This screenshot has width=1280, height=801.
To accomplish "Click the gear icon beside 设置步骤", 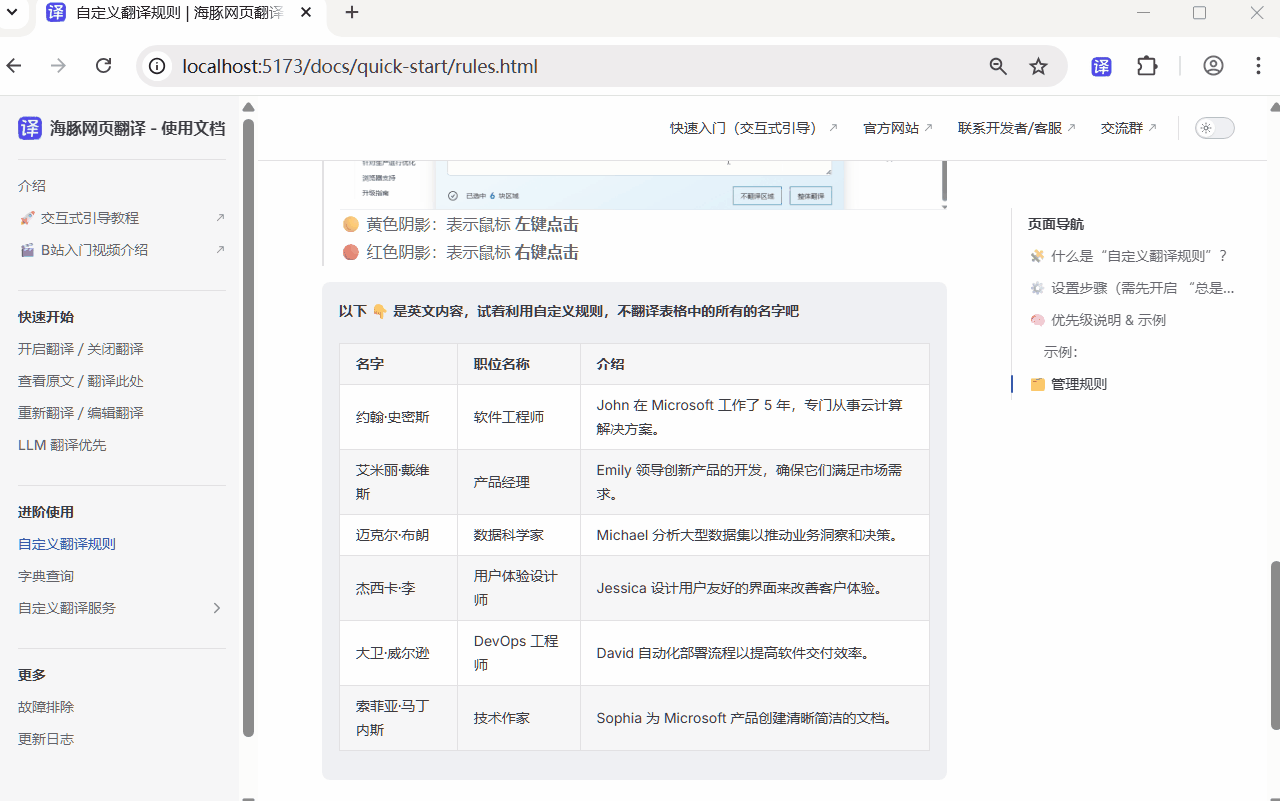I will click(1037, 288).
